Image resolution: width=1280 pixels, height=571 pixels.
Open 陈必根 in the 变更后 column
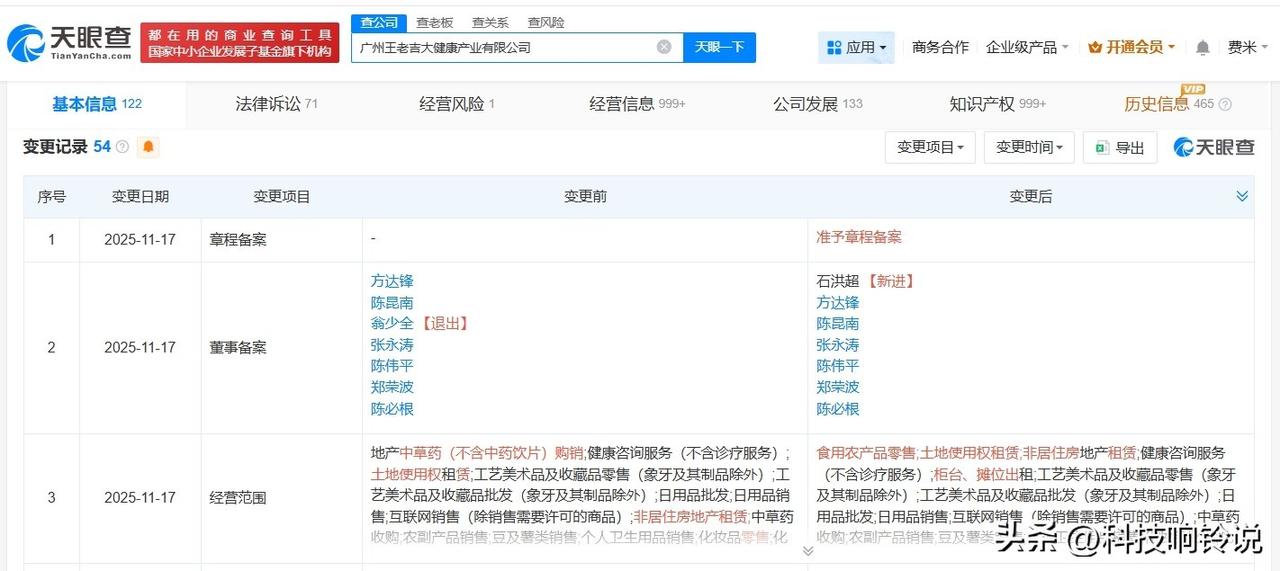point(838,409)
